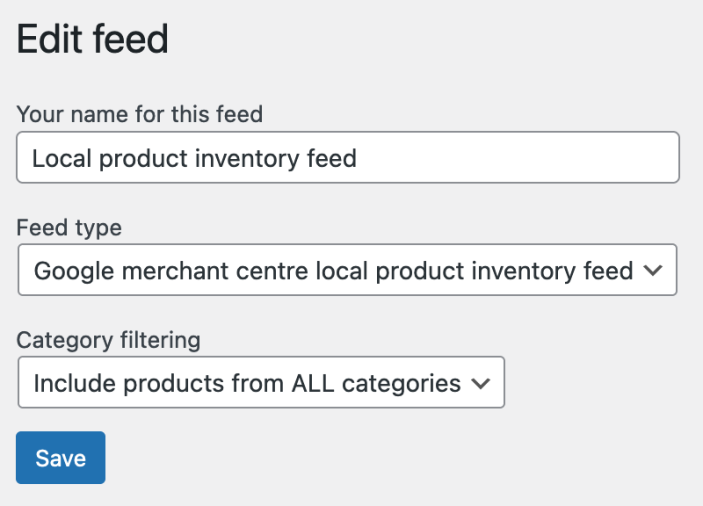Screen dimensions: 703x506
Task: Click the word "Local" in the name field
Action: coord(59,158)
